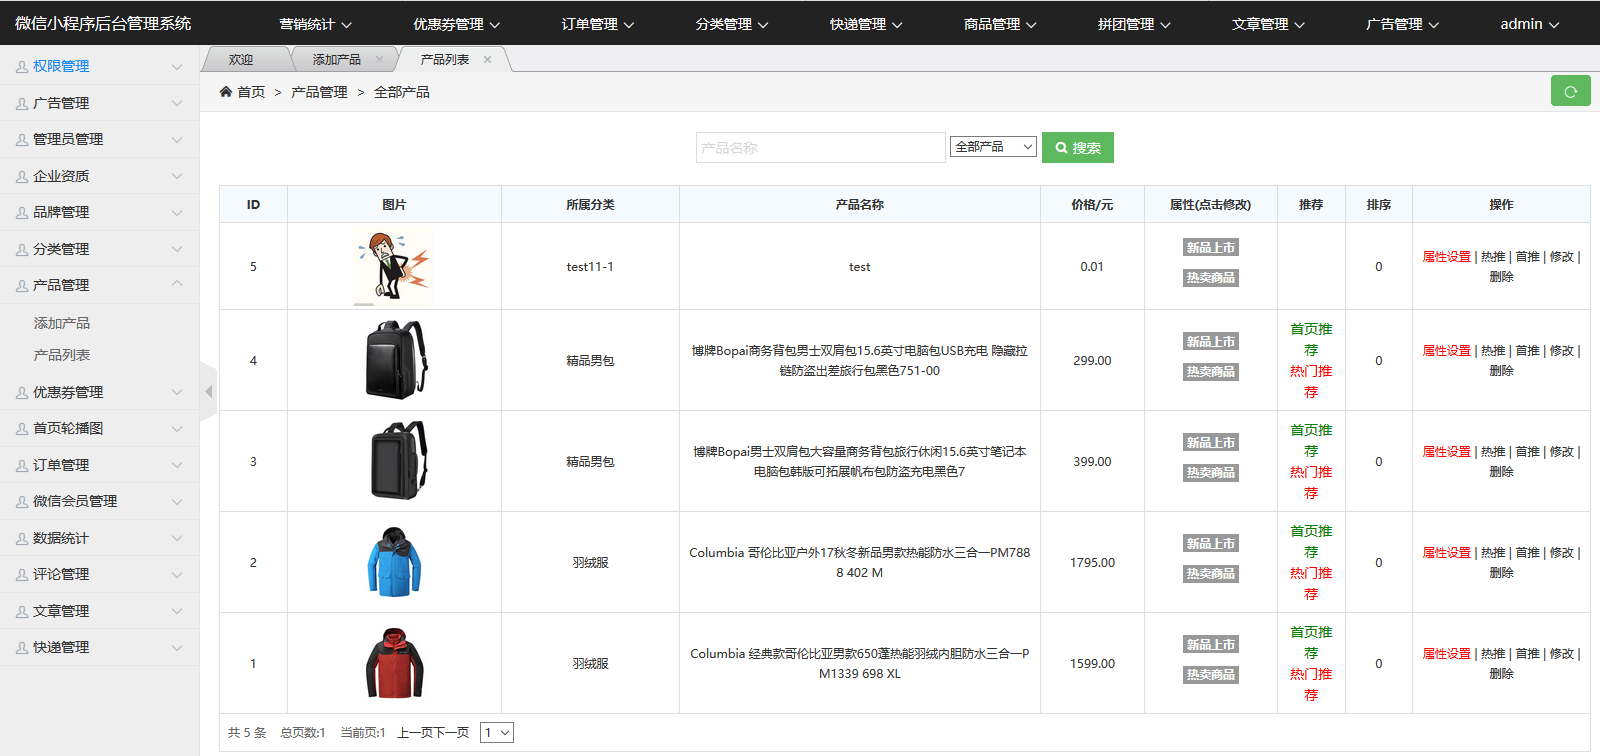Open the black backpack thumbnail for product 4
Viewport: 1600px width, 756px height.
pyautogui.click(x=394, y=360)
